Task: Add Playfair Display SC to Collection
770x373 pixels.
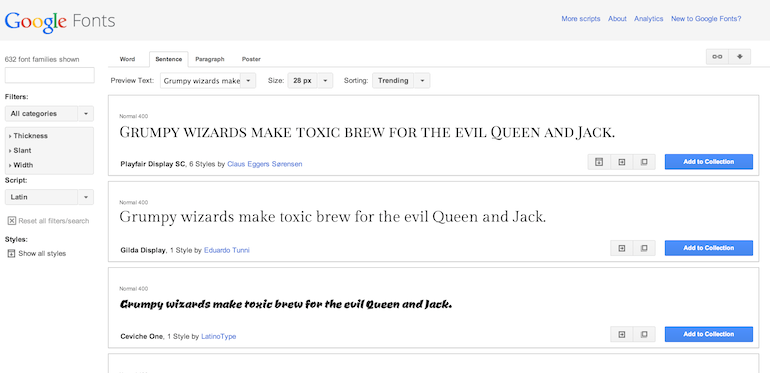Action: coord(709,162)
